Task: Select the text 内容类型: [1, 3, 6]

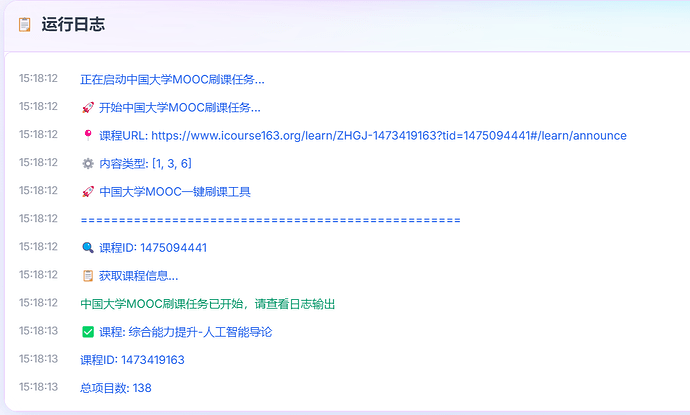Action: (x=146, y=164)
